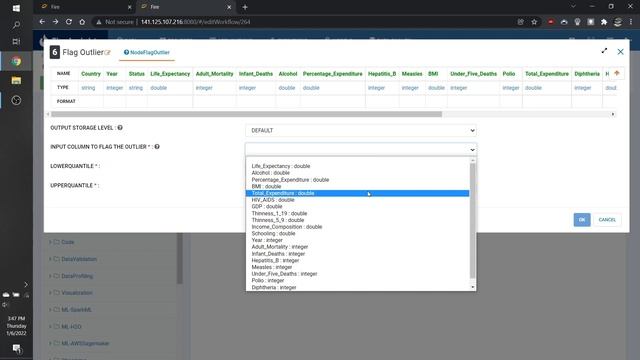Click the Life_Expectancy column header
The image size is (640, 360).
[170, 74]
